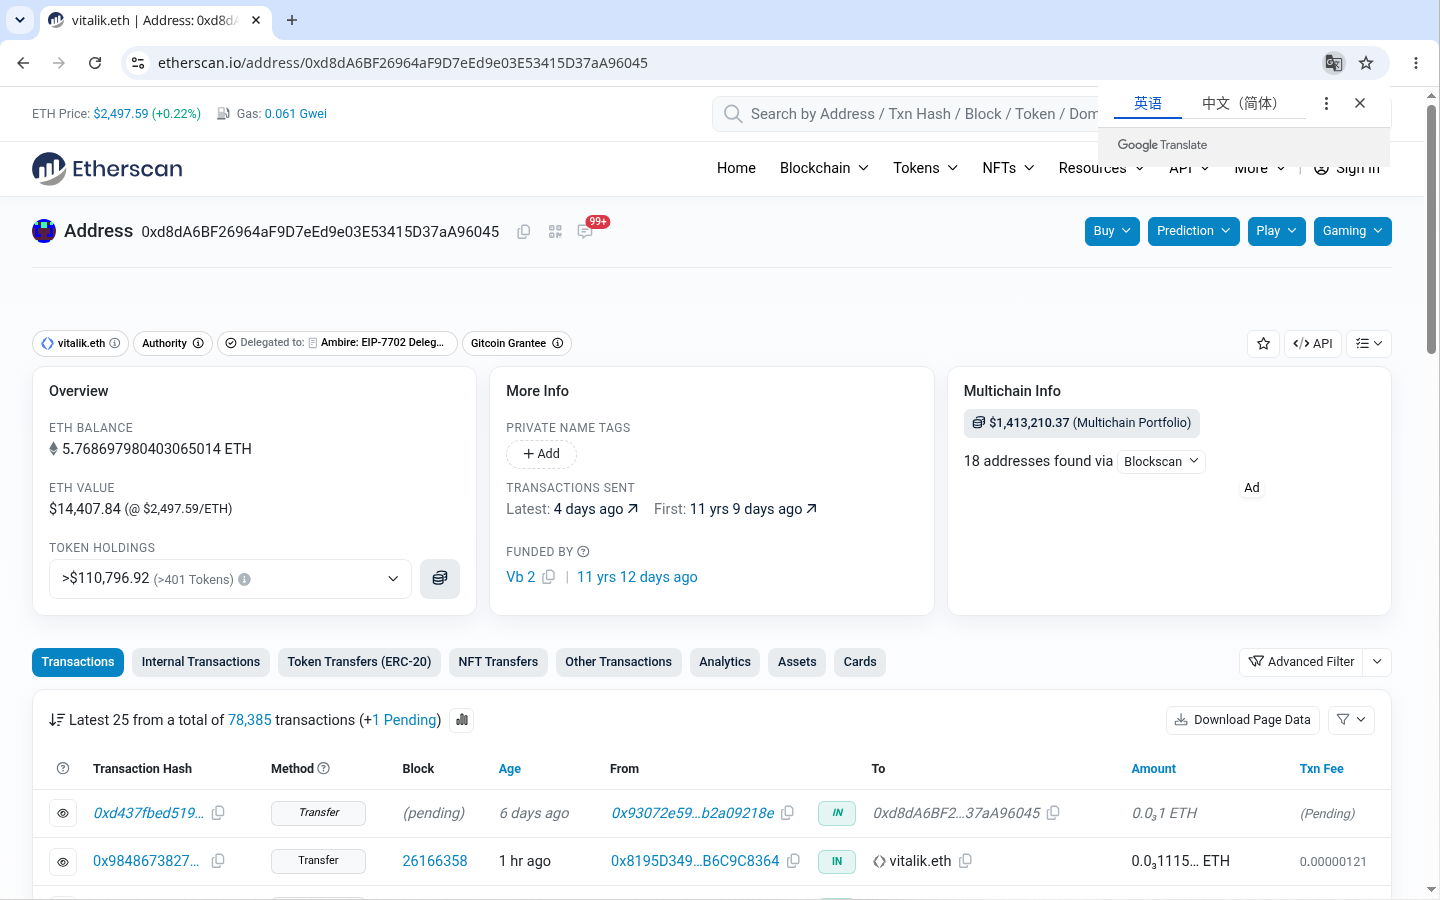The height and width of the screenshot is (900, 1440).
Task: Open the transaction filter funnel dropdown
Action: point(1351,720)
